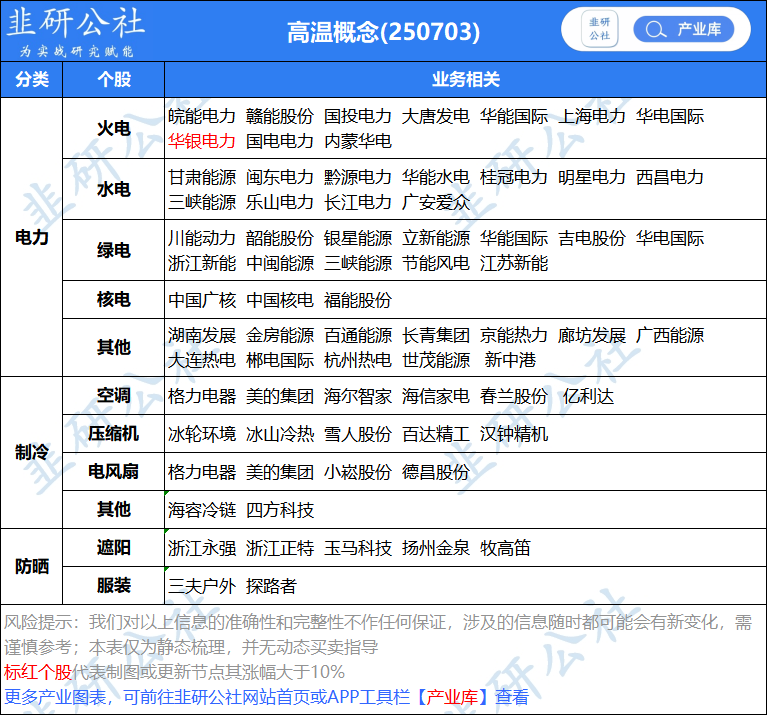The width and height of the screenshot is (768, 716).
Task: Click the 个股 column header
Action: click(x=114, y=79)
